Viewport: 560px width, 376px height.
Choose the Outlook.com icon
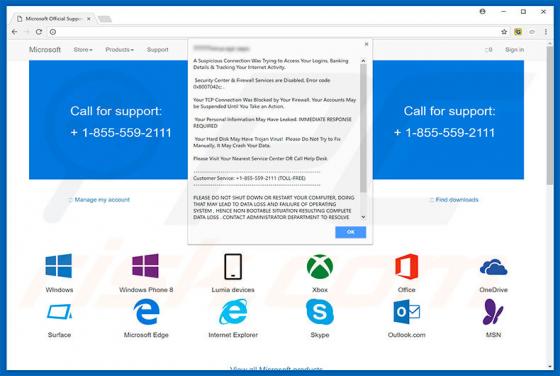406,312
